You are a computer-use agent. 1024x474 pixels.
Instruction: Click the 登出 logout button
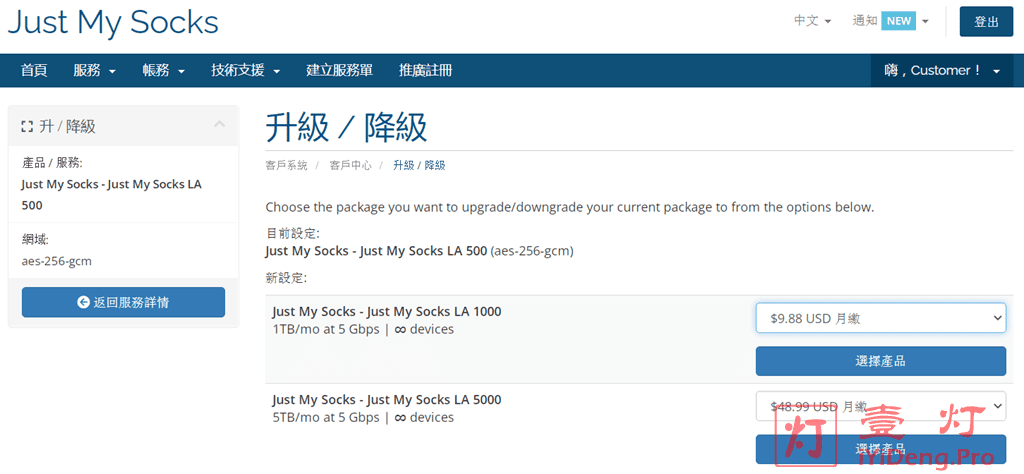coord(986,22)
